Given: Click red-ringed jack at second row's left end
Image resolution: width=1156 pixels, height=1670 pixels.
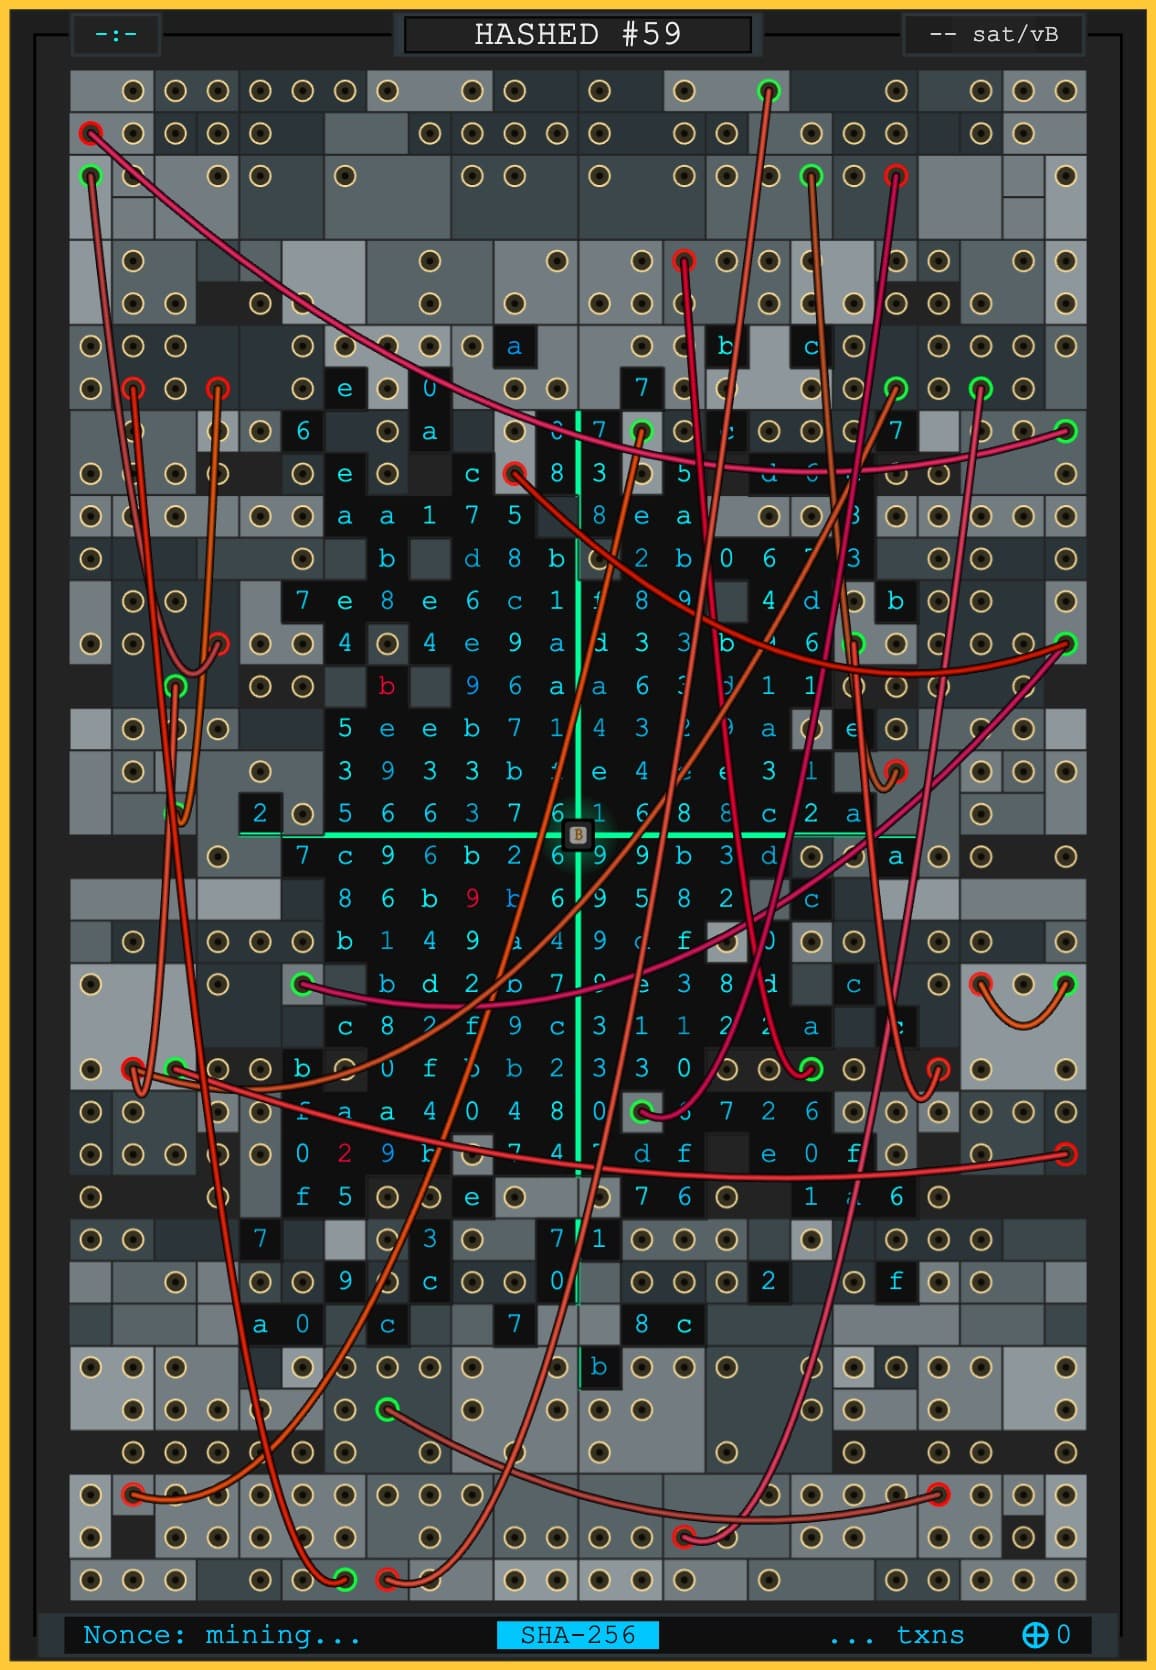Looking at the screenshot, I should 91,133.
